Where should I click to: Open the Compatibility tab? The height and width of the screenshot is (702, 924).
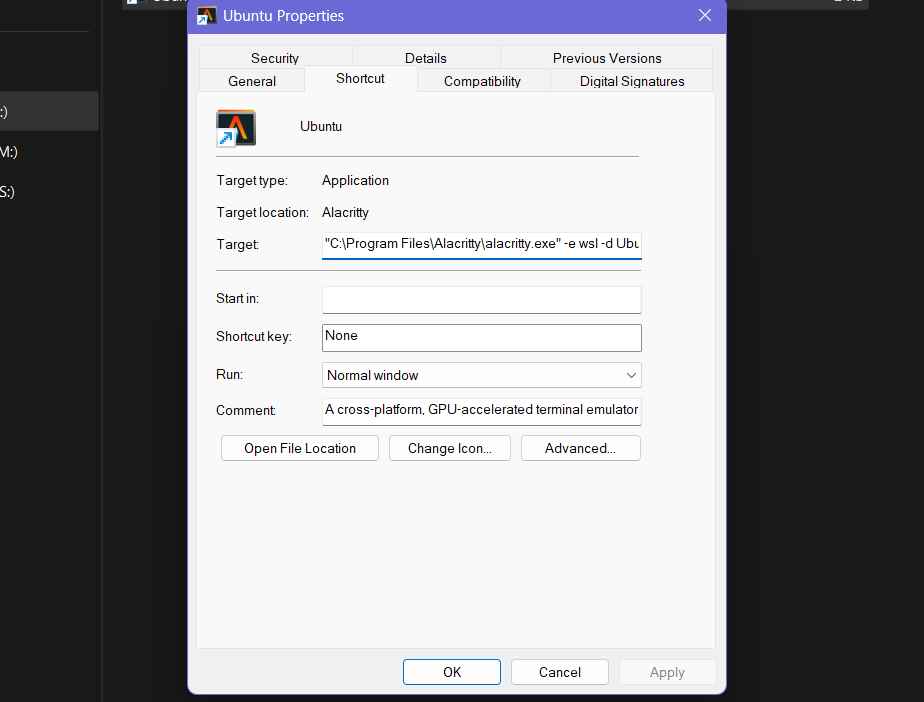coord(482,81)
